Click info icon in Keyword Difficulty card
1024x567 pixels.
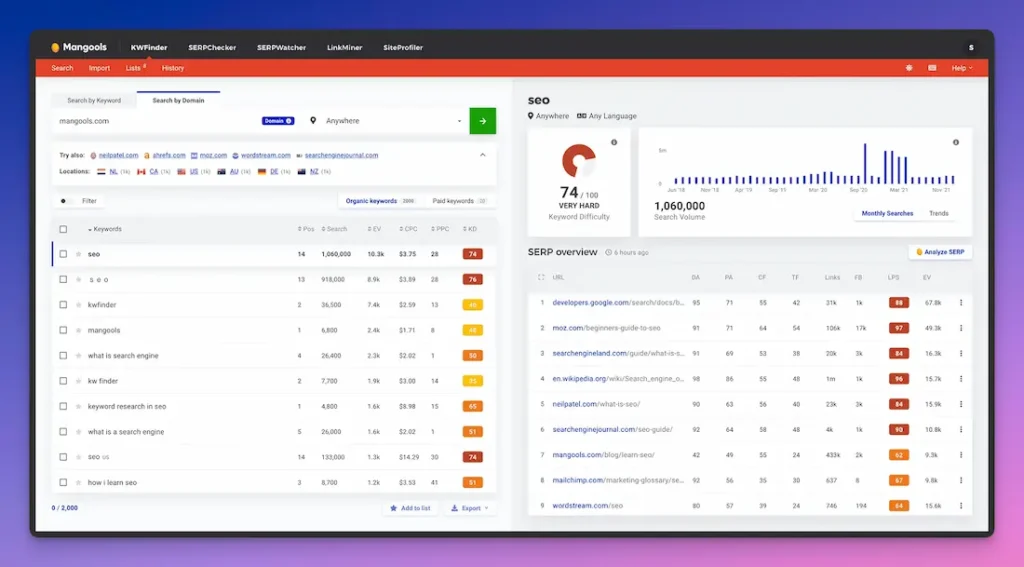[614, 143]
